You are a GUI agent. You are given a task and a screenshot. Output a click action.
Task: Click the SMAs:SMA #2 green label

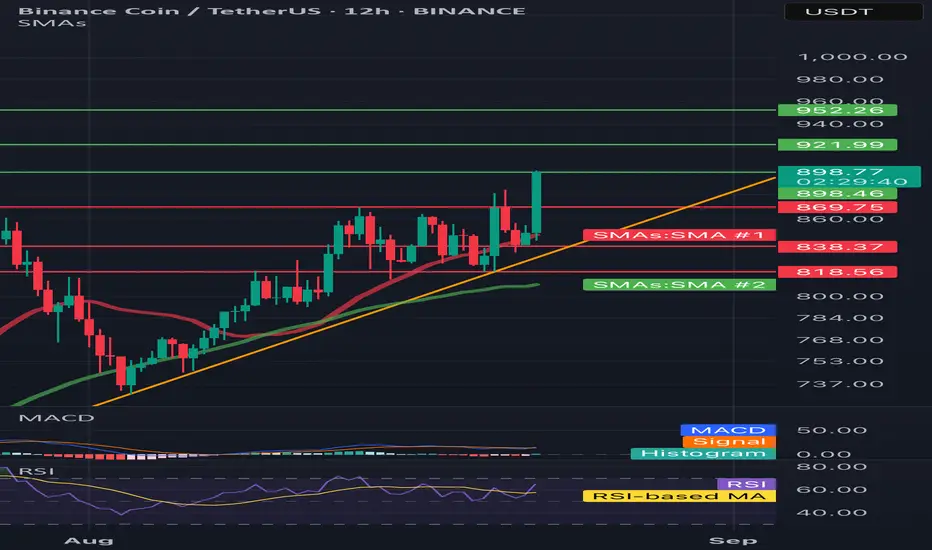679,285
